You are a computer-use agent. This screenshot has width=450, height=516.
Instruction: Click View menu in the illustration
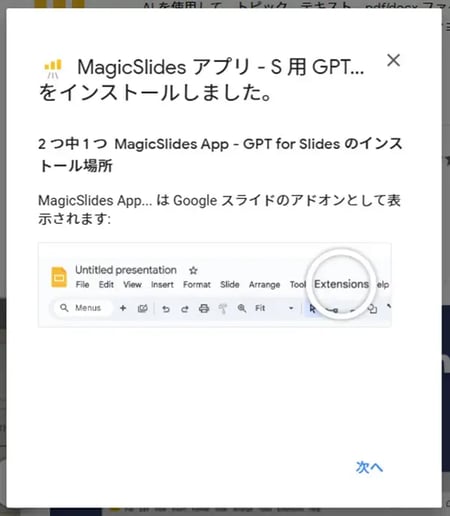click(x=132, y=284)
